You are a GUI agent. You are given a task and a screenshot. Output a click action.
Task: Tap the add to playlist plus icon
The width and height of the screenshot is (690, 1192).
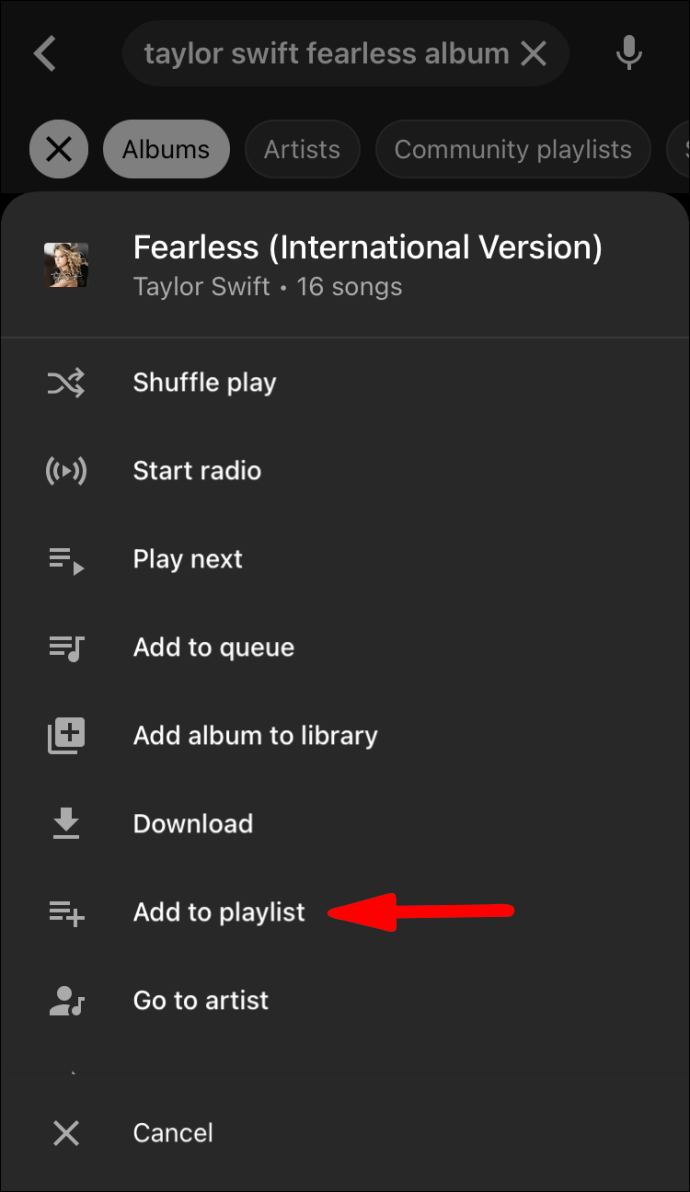[x=66, y=912]
